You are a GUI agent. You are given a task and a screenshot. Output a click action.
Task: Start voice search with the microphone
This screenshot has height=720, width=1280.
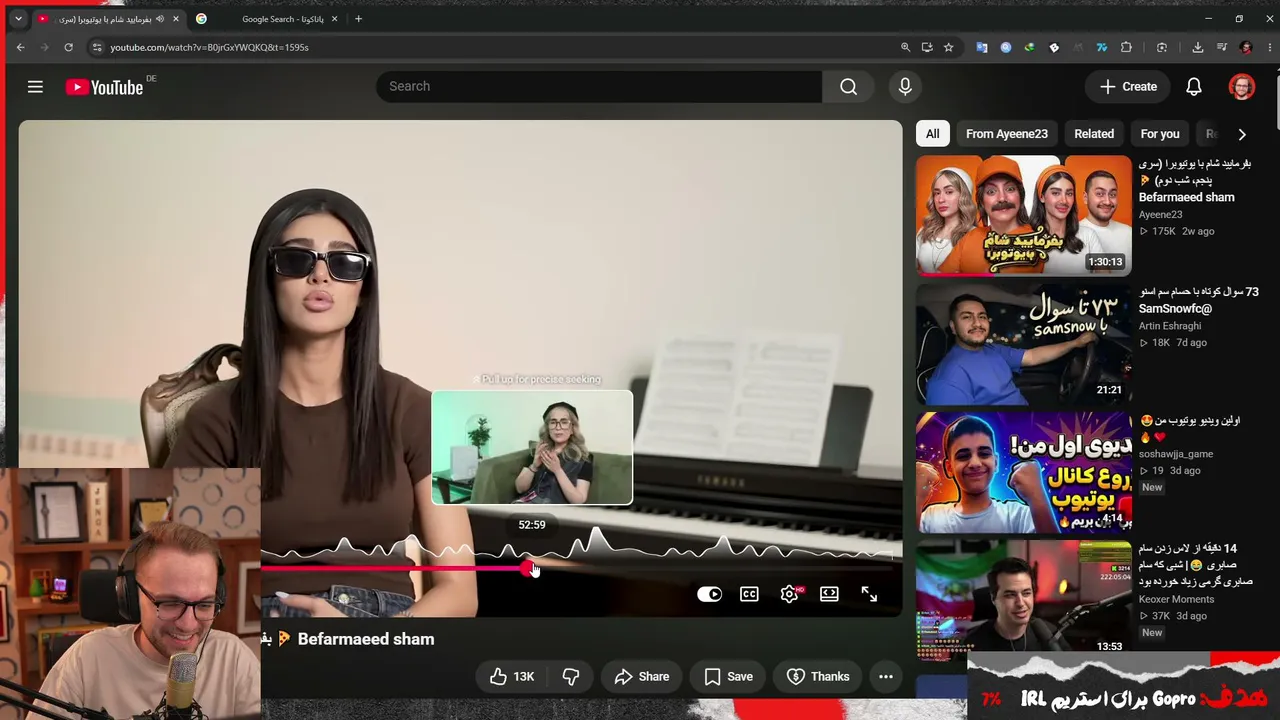(905, 87)
